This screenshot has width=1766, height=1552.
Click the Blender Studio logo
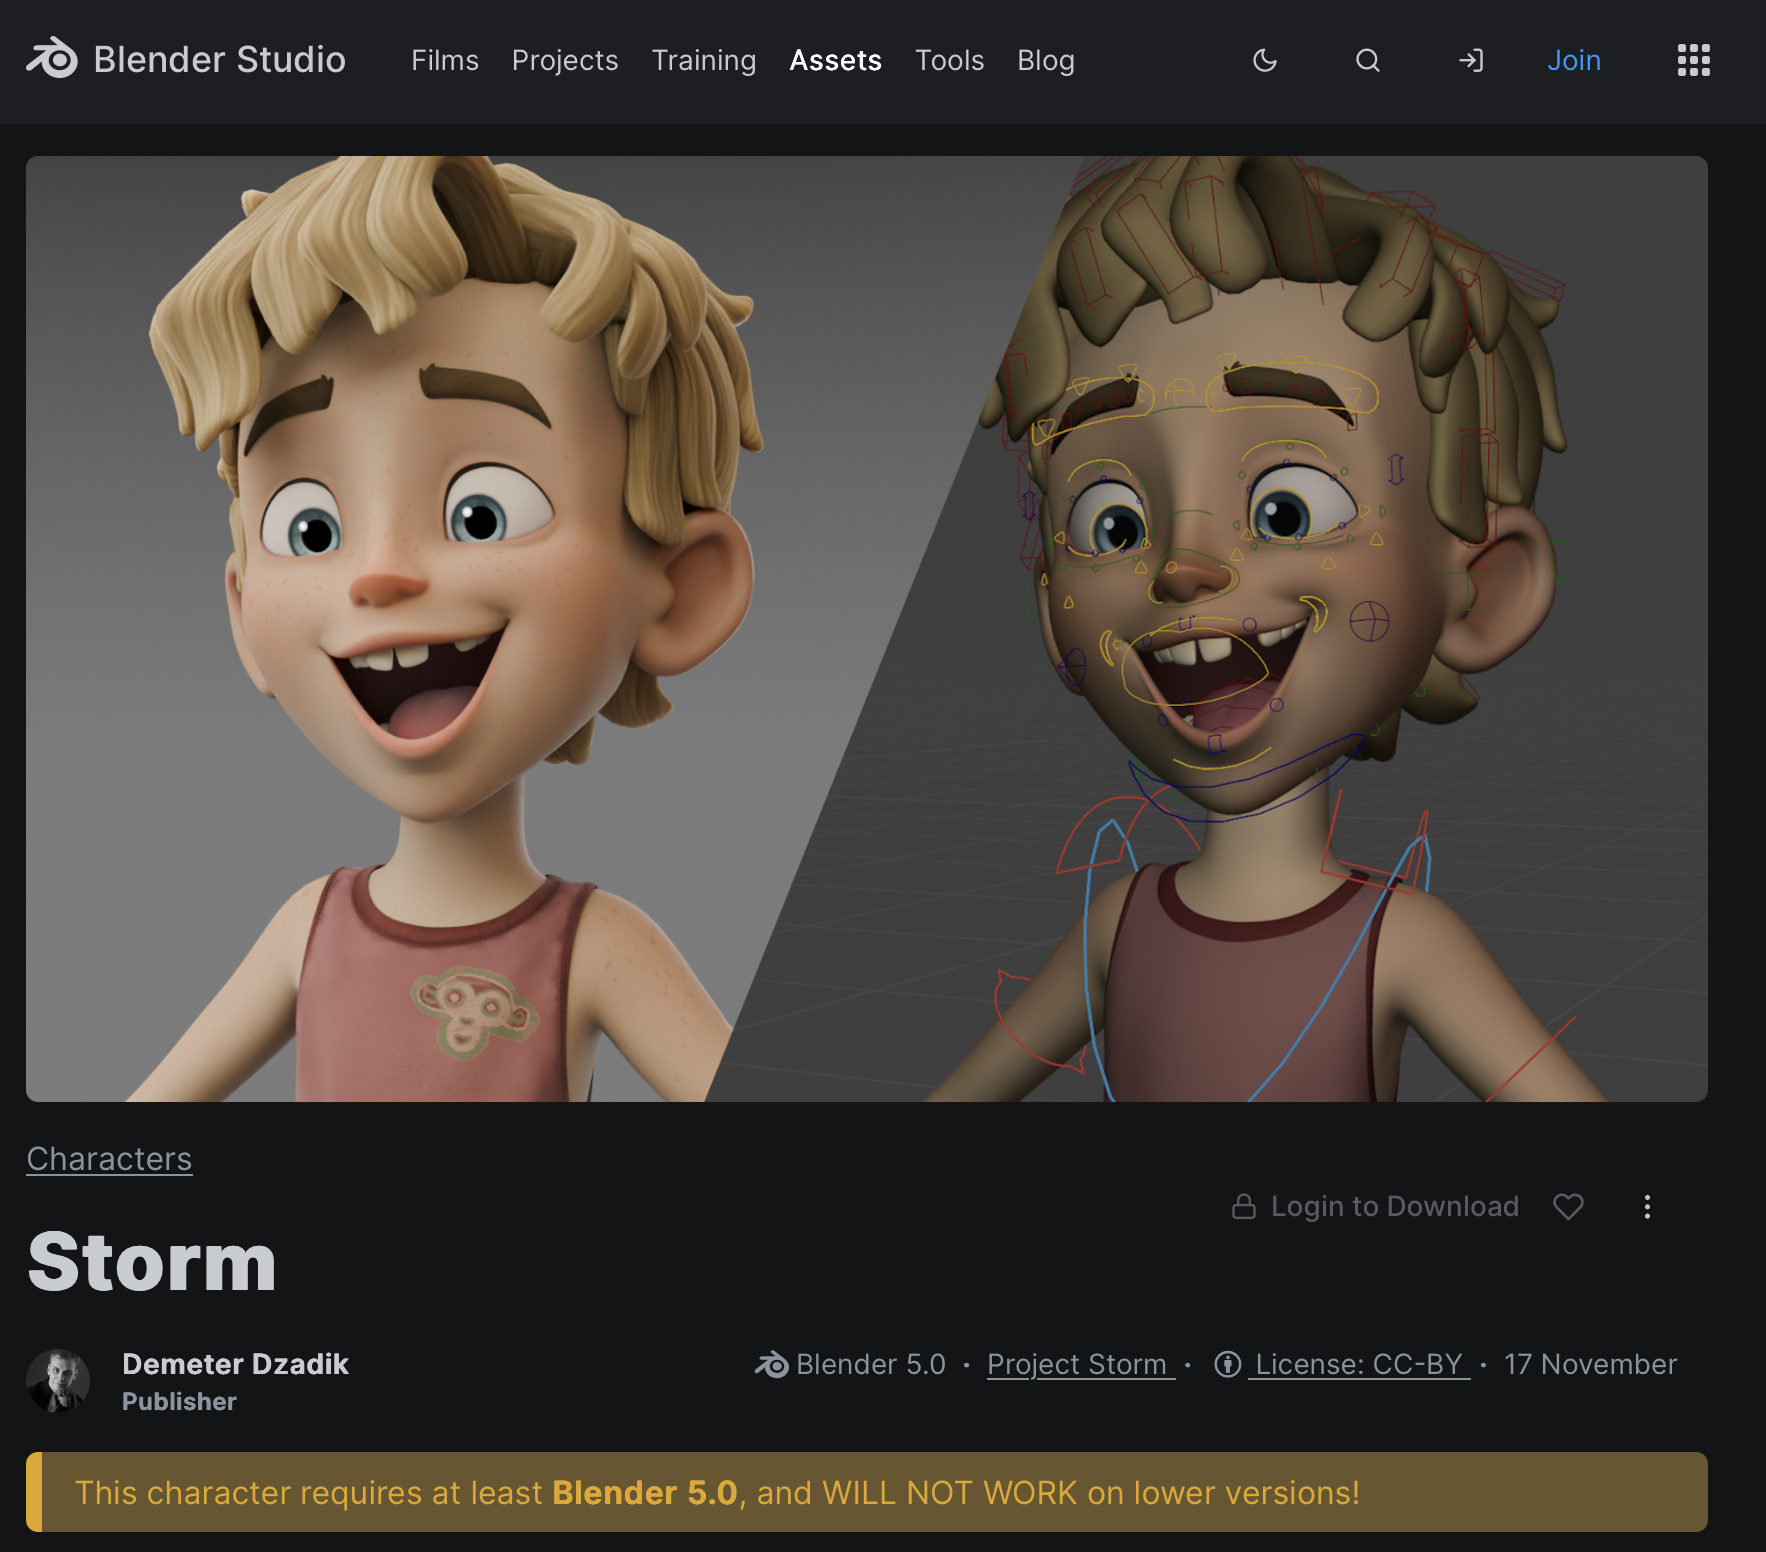(186, 60)
